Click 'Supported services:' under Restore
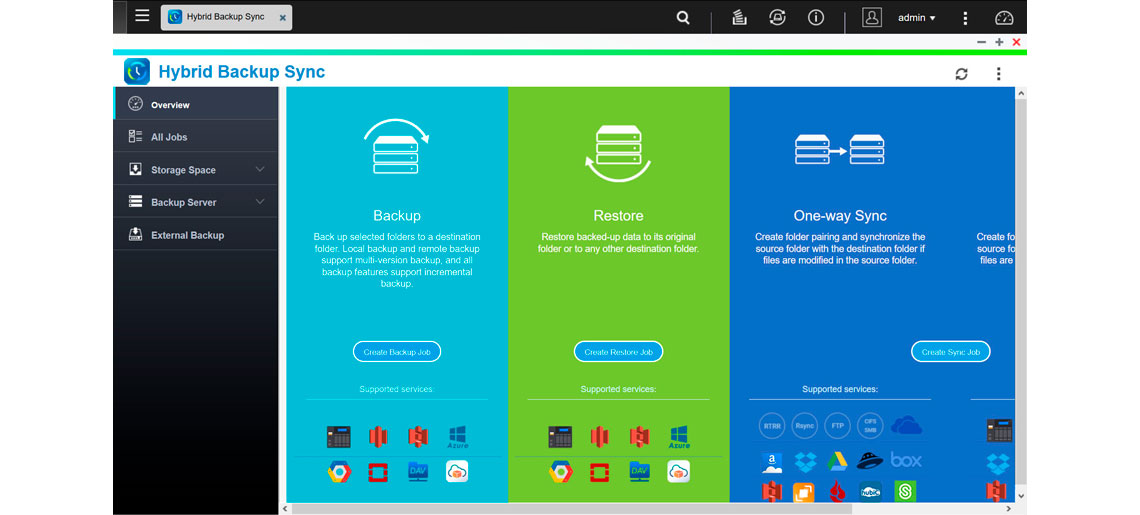The height and width of the screenshot is (515, 1140). [618, 389]
